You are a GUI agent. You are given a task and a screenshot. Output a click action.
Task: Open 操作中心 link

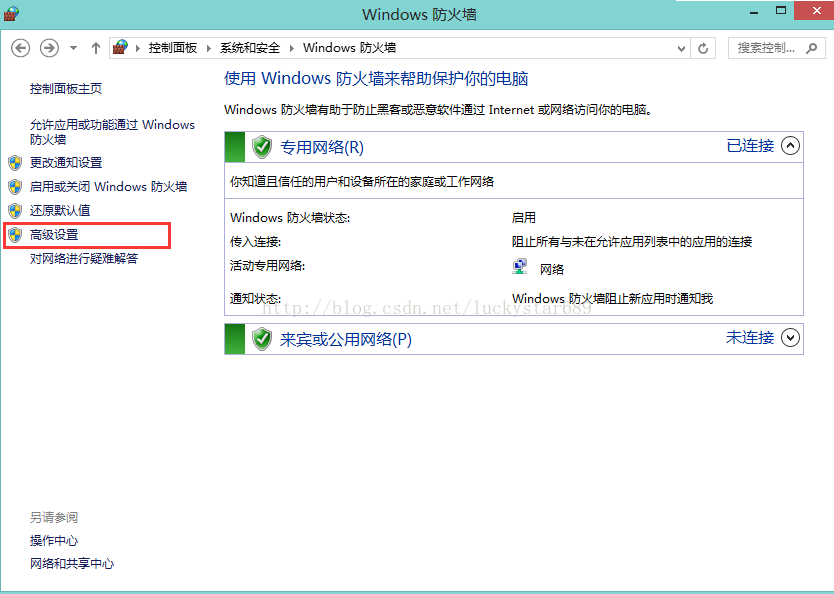tap(54, 541)
